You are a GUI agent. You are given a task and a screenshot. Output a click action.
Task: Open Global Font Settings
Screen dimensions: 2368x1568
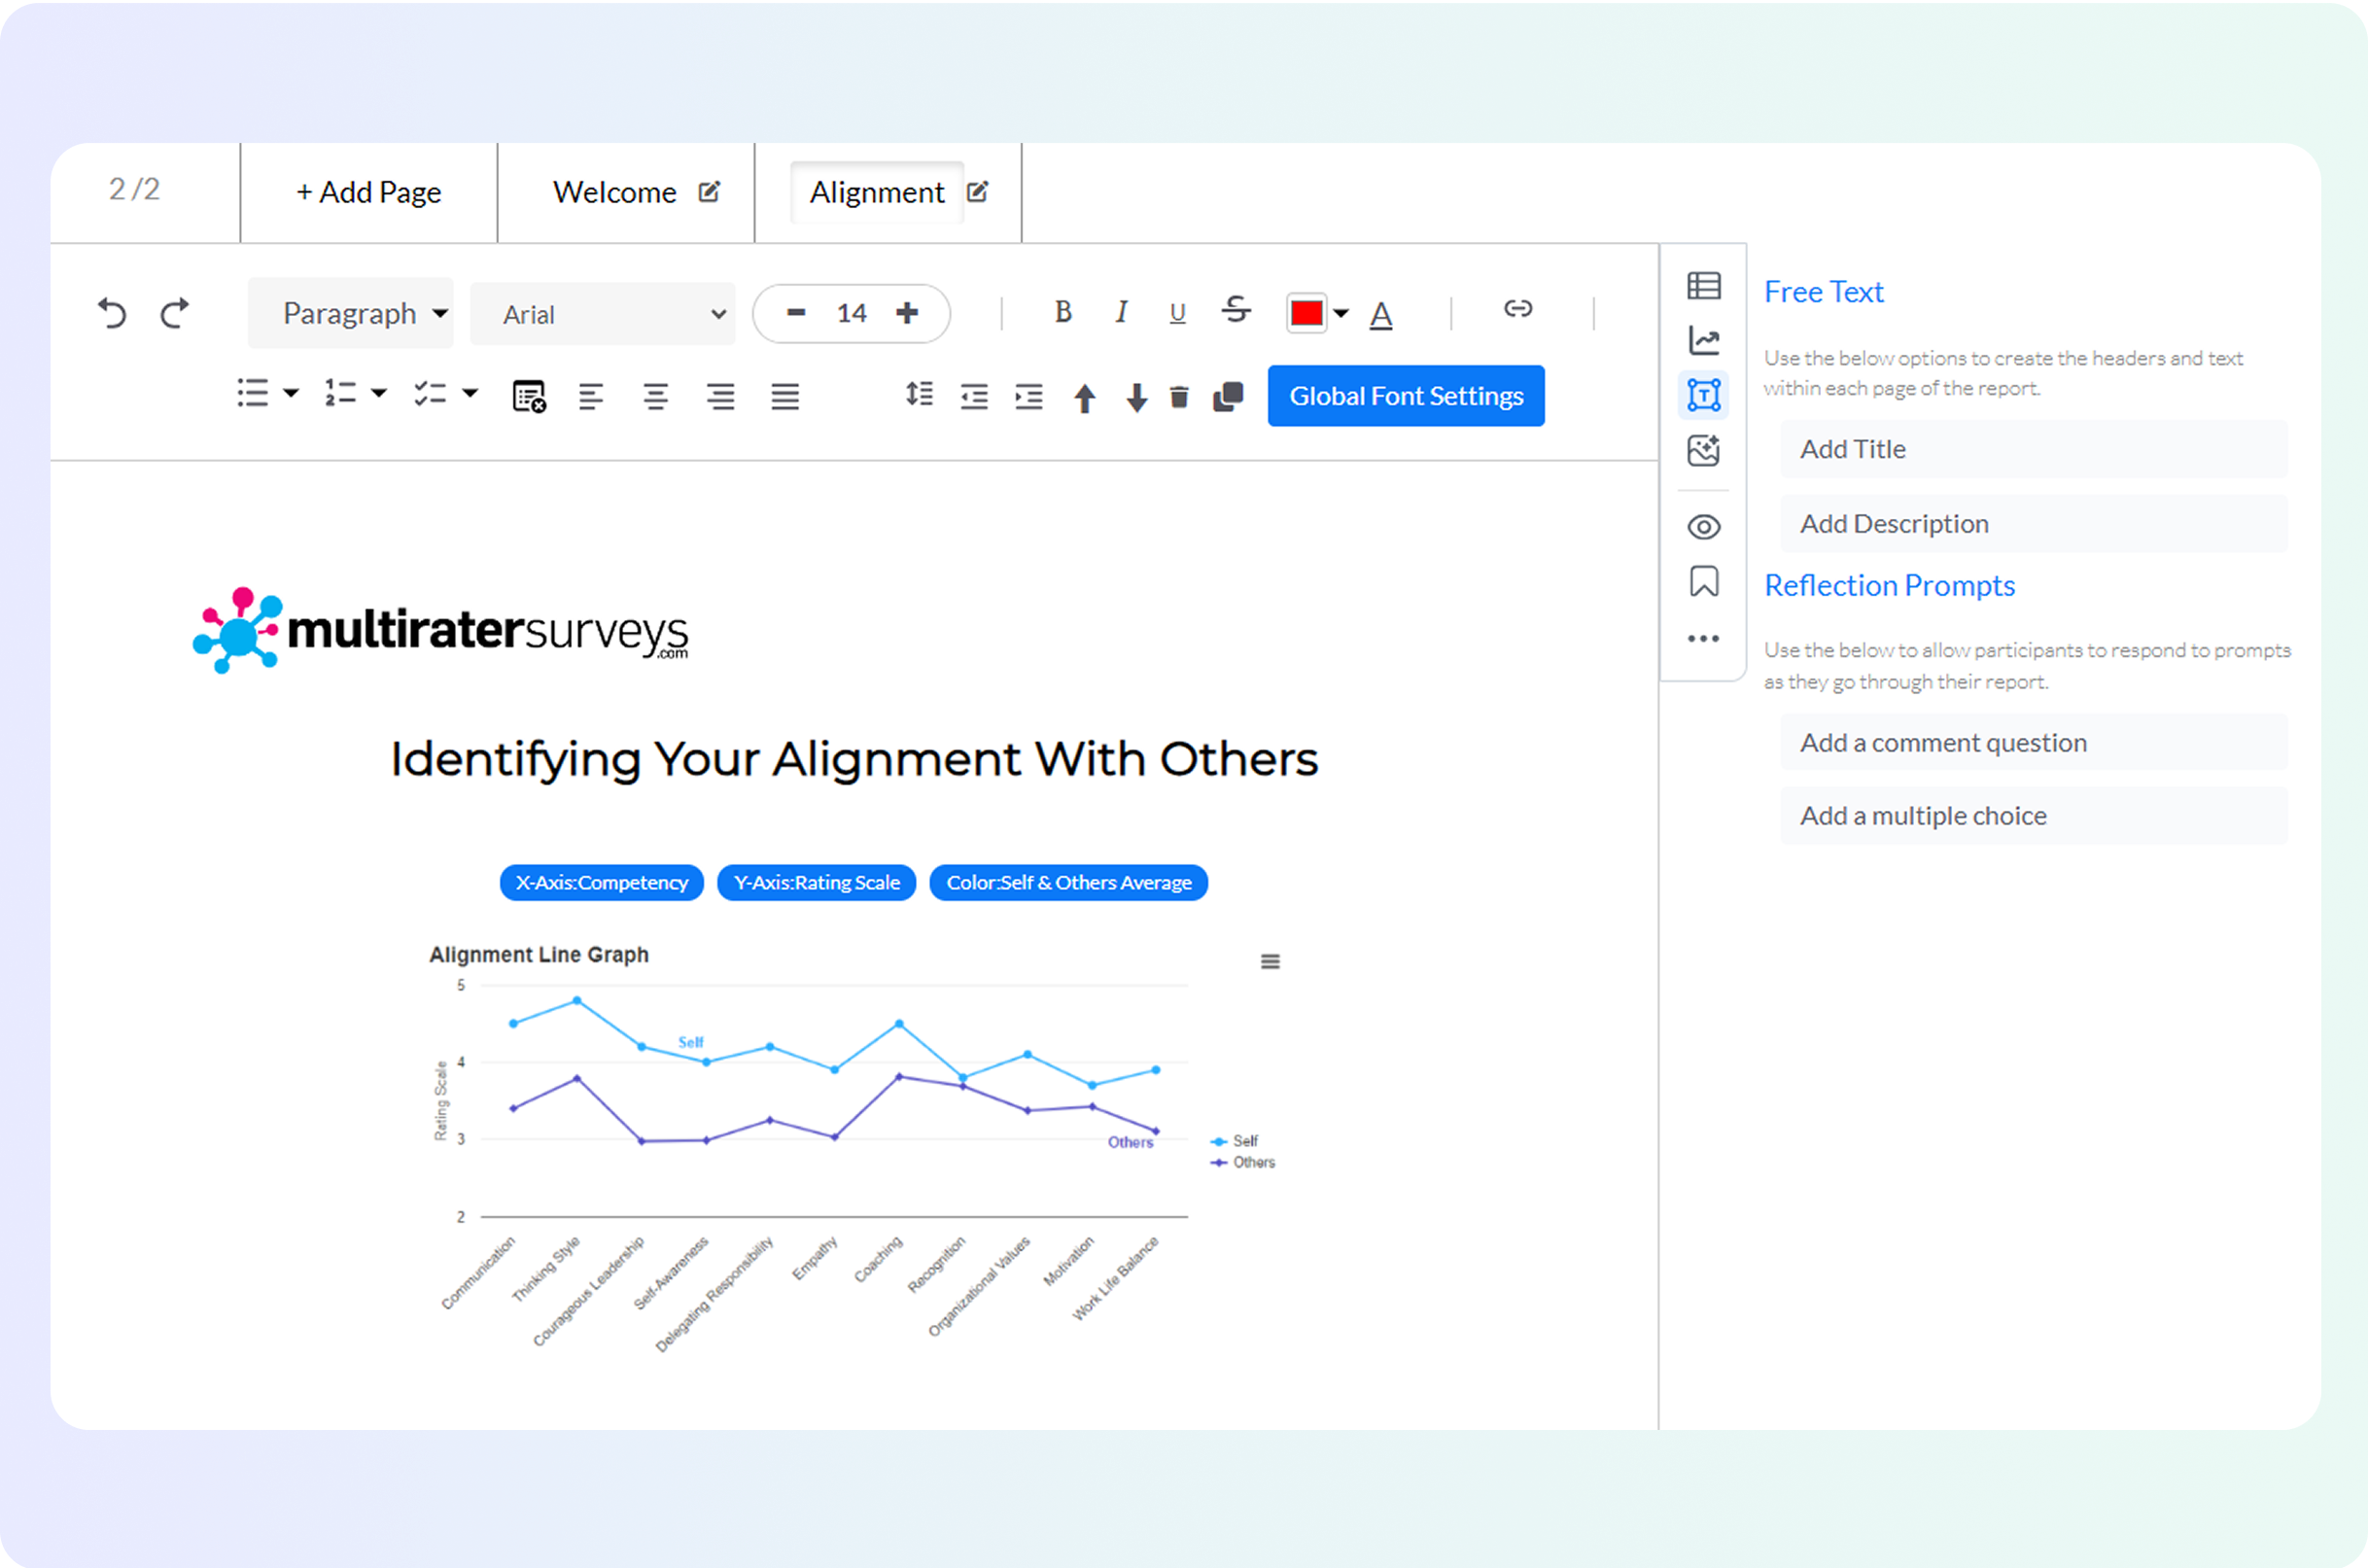(x=1405, y=396)
